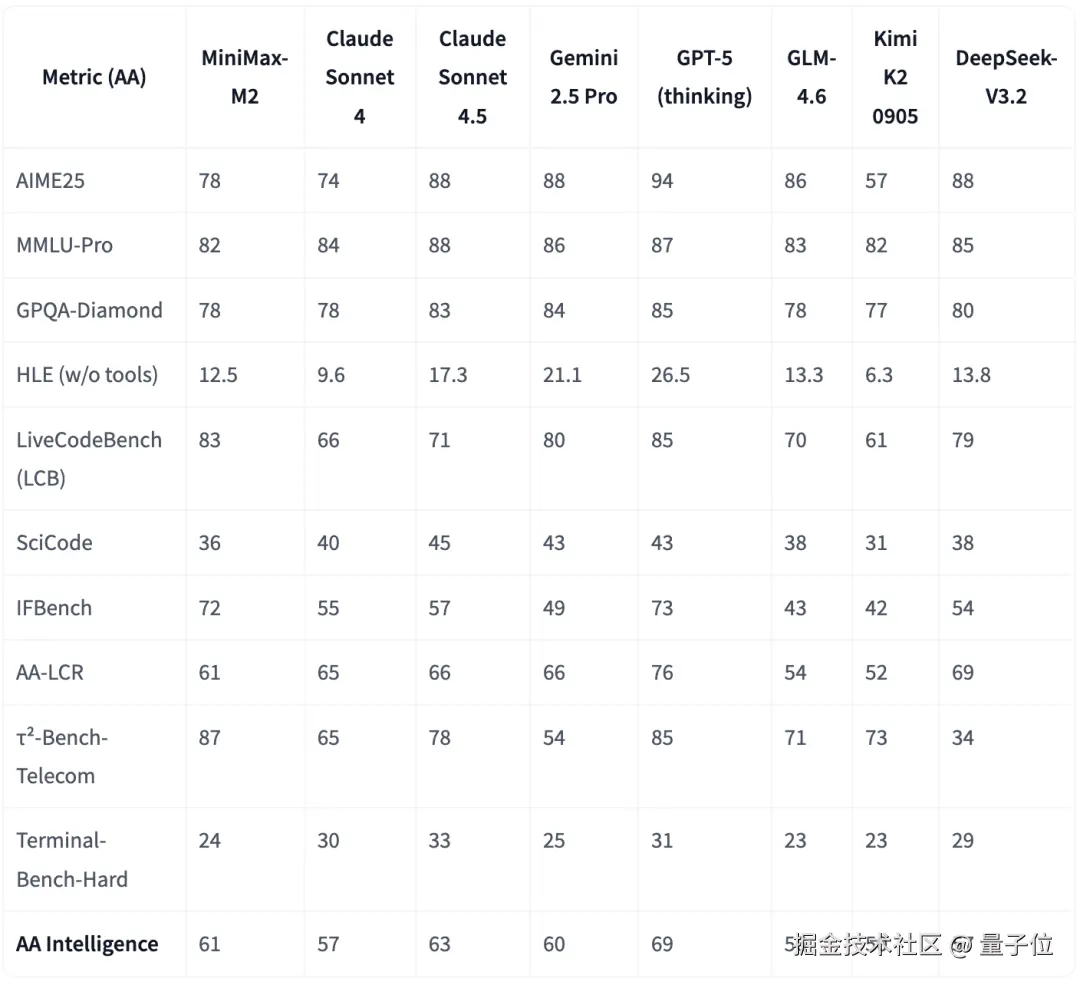Click the SciCode row label

(x=54, y=543)
